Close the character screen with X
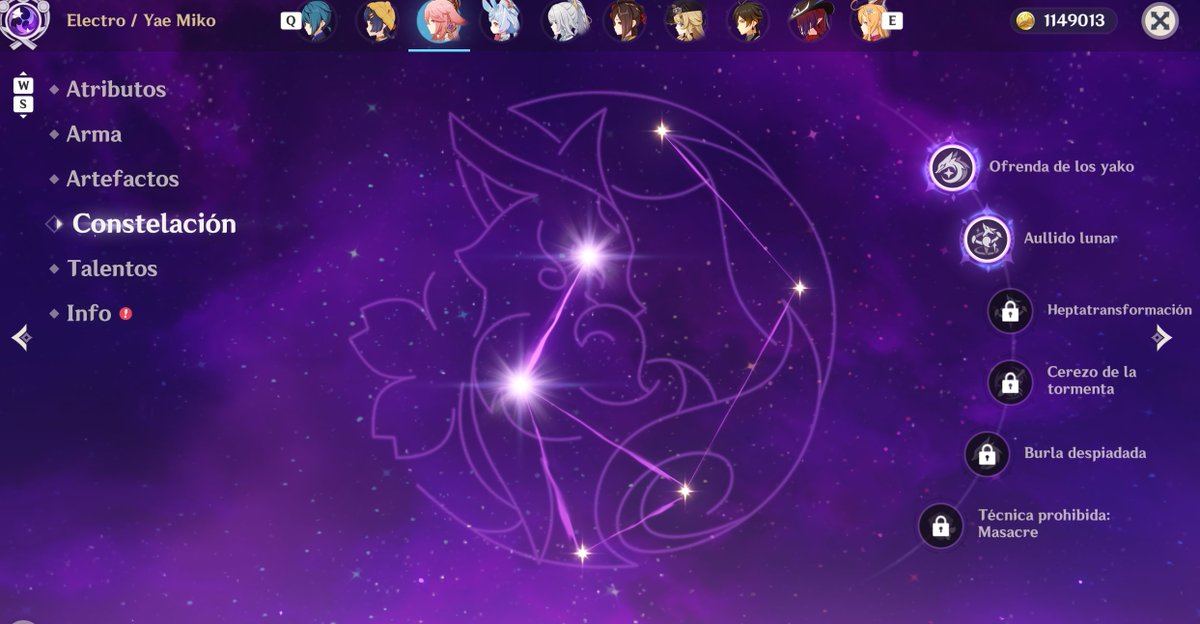The height and width of the screenshot is (624, 1200). 1159,21
